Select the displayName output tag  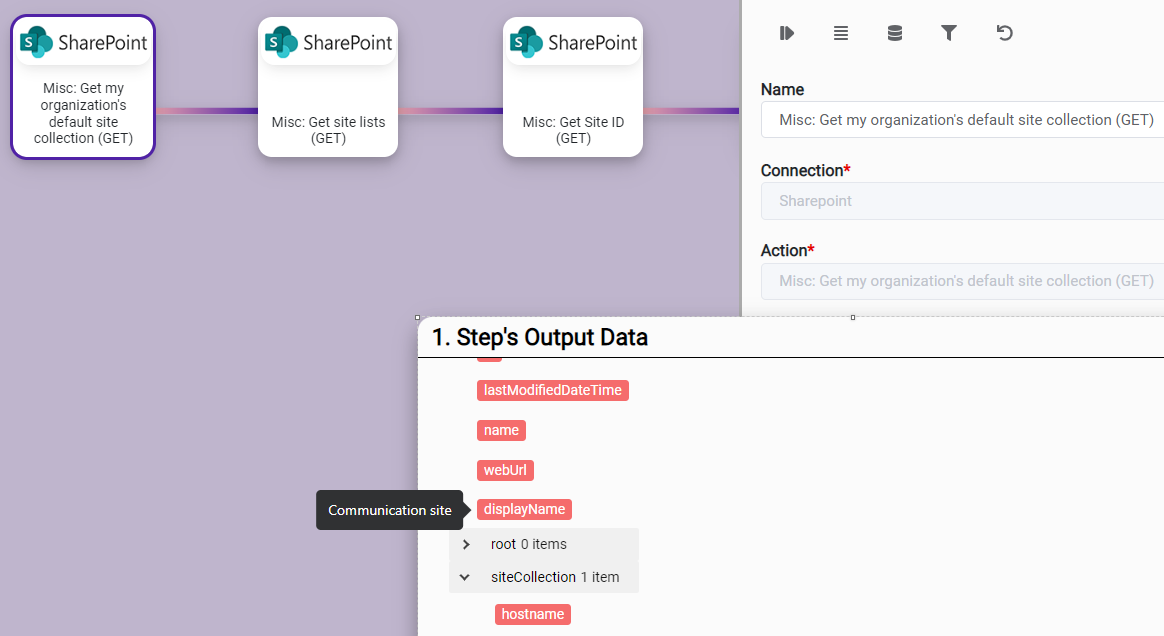[x=524, y=509]
